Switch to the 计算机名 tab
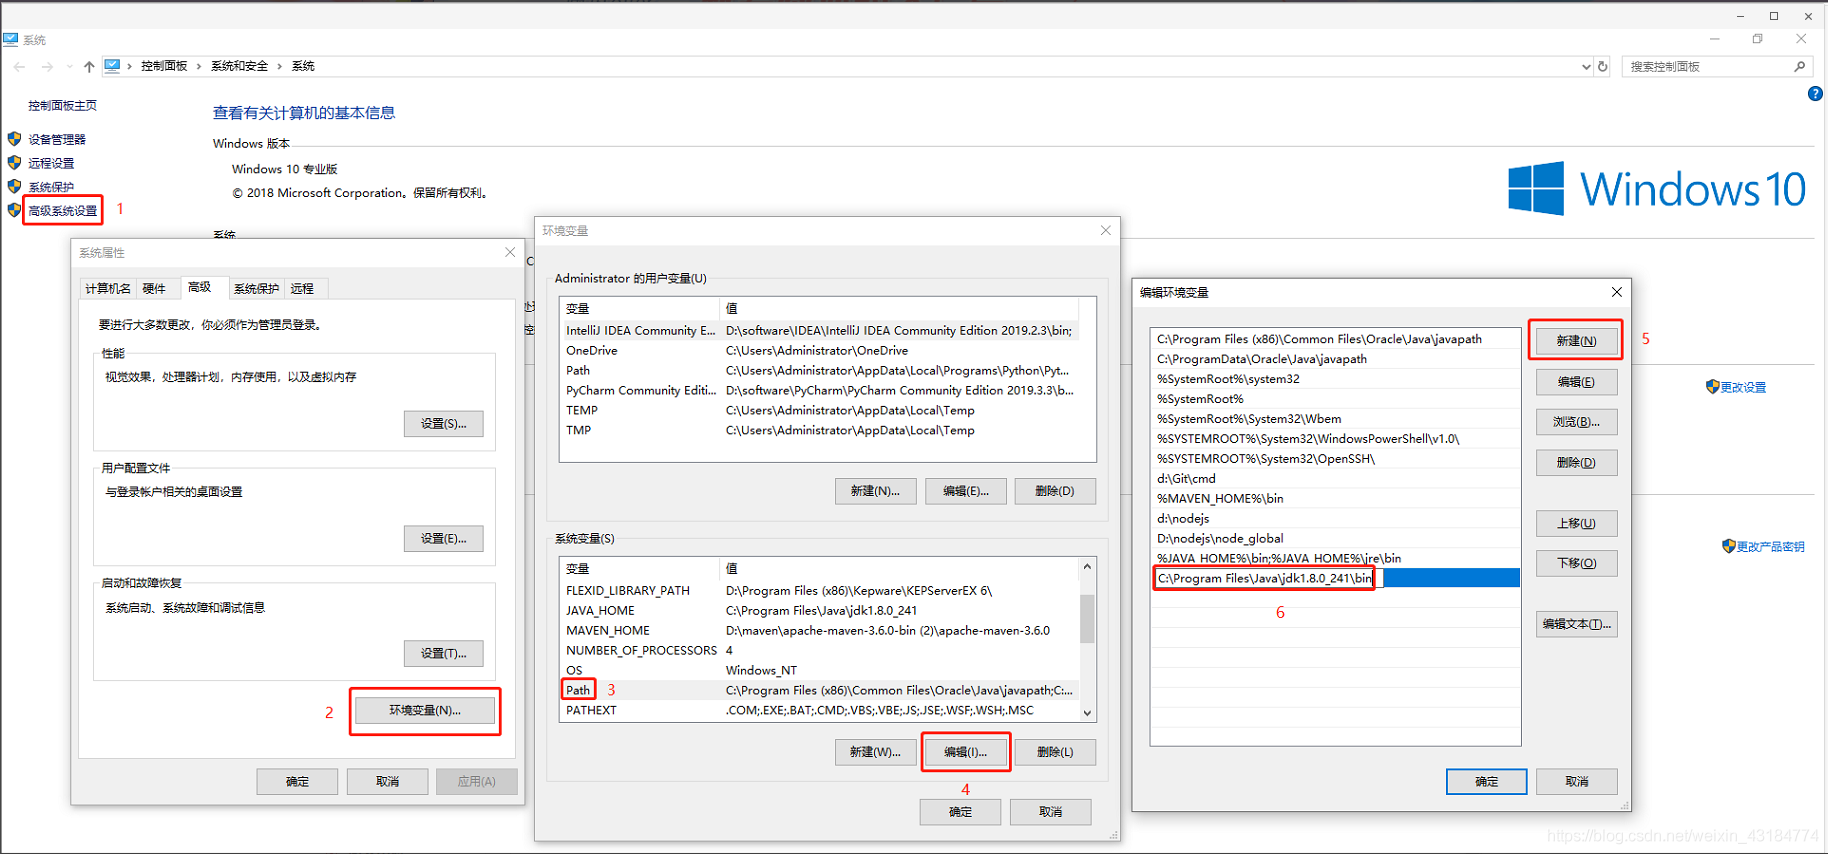The width and height of the screenshot is (1828, 854). click(107, 289)
